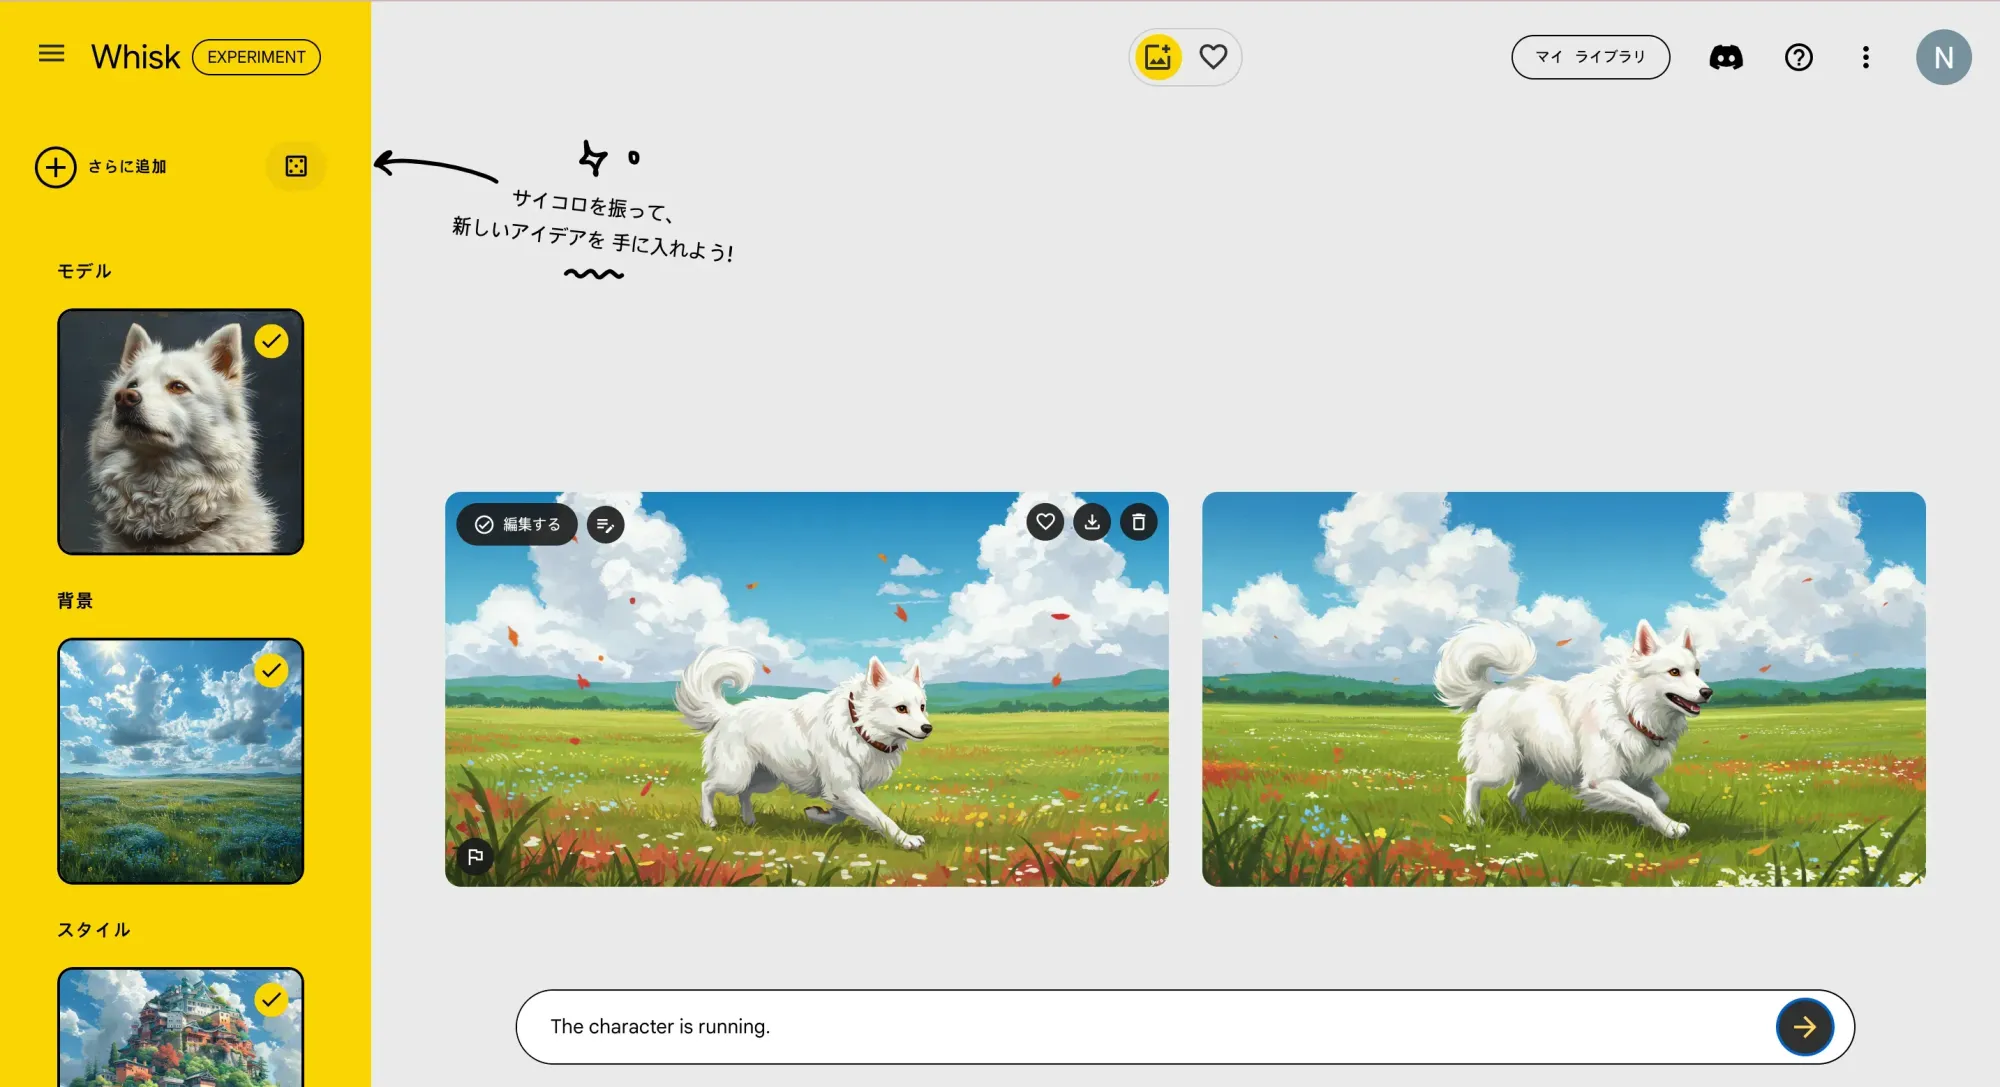Screen dimensions: 2000x1087
Task: Open the Discord link icon
Action: click(1726, 57)
